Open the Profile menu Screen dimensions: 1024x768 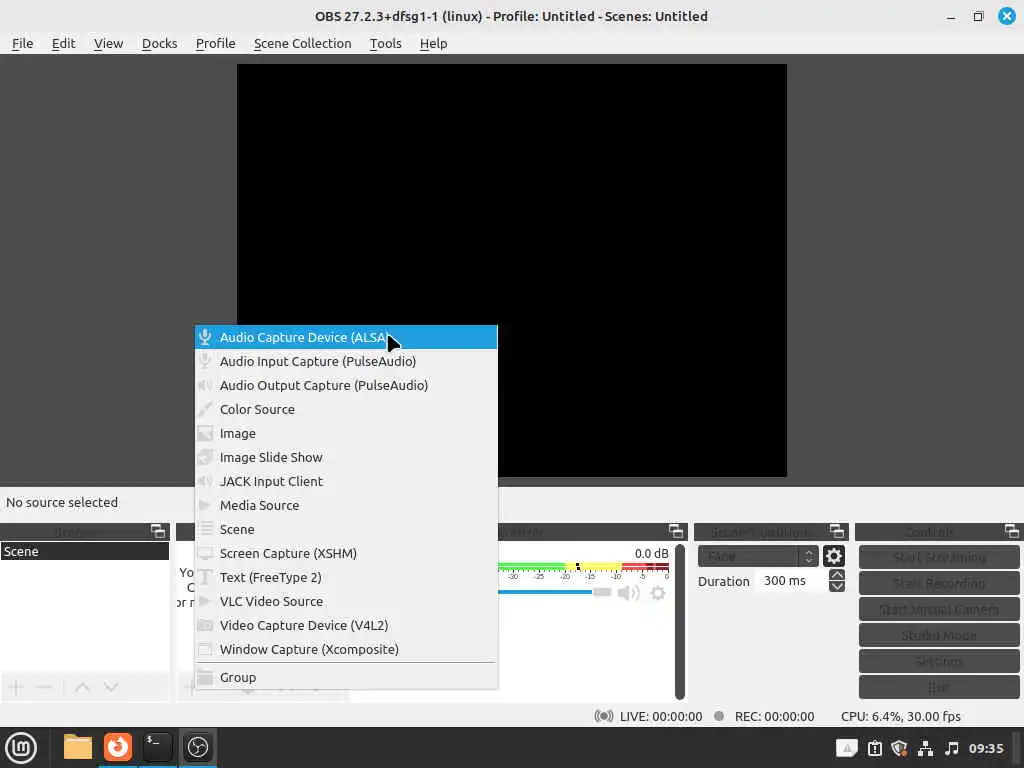coord(216,43)
